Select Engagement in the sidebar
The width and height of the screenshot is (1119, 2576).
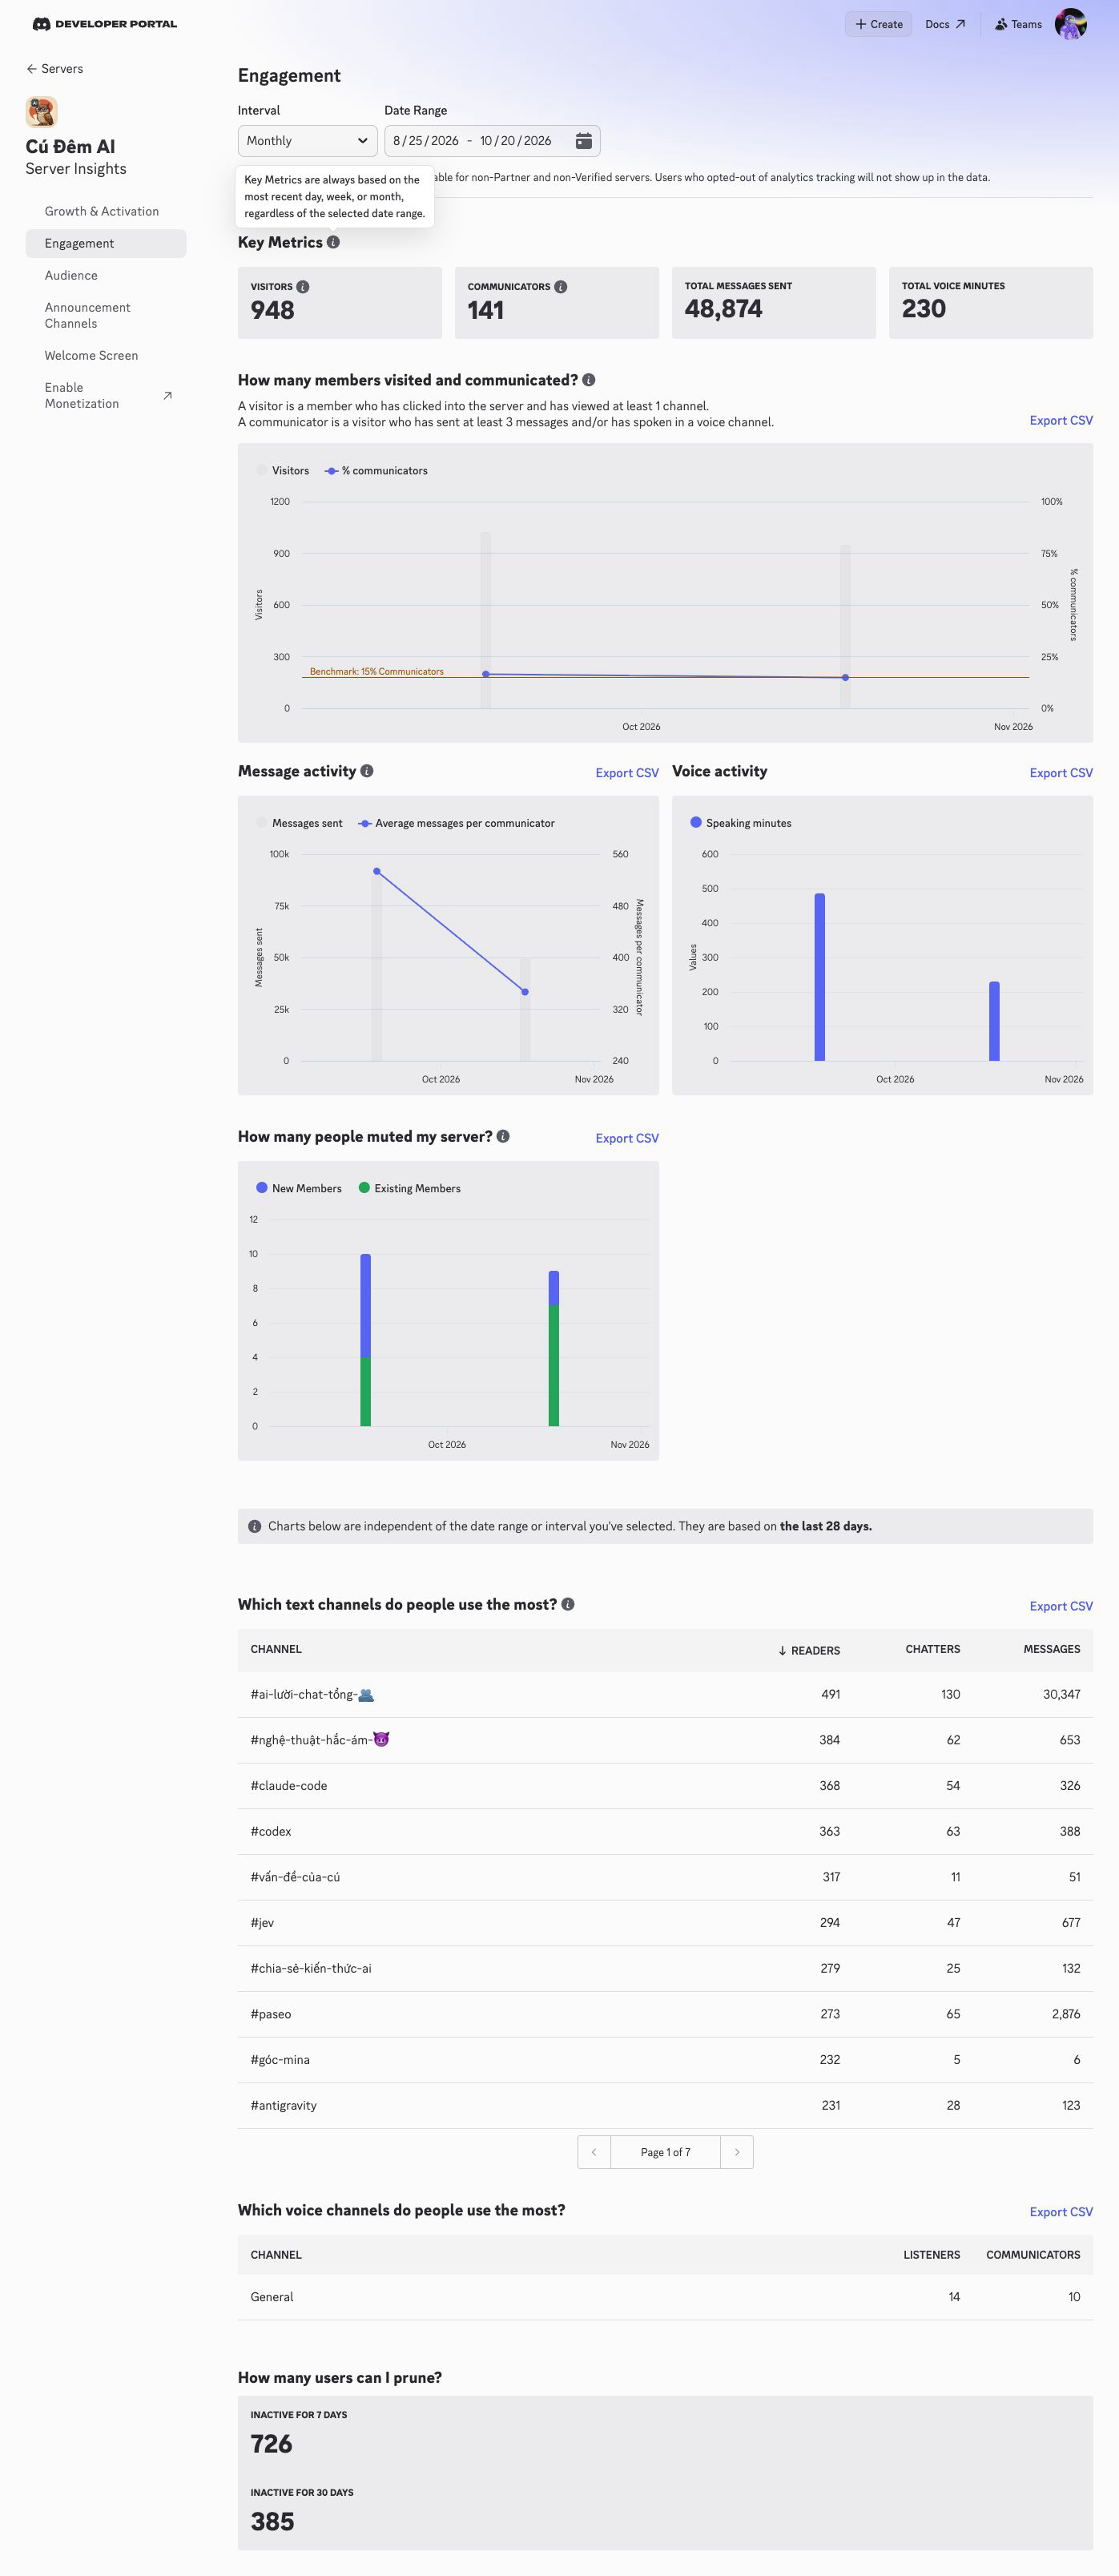pos(106,243)
